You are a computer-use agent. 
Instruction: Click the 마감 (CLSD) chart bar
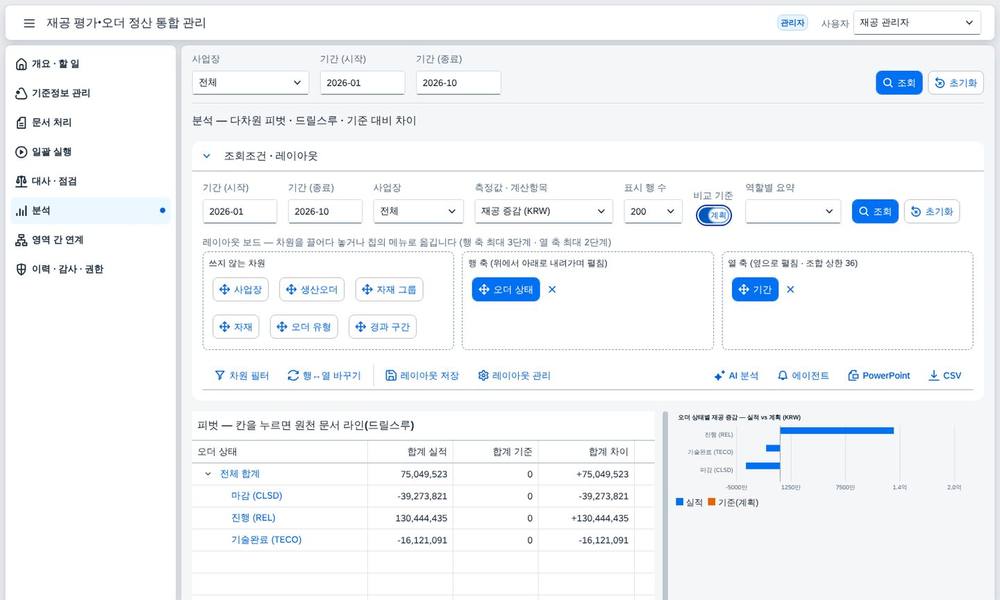click(x=763, y=465)
